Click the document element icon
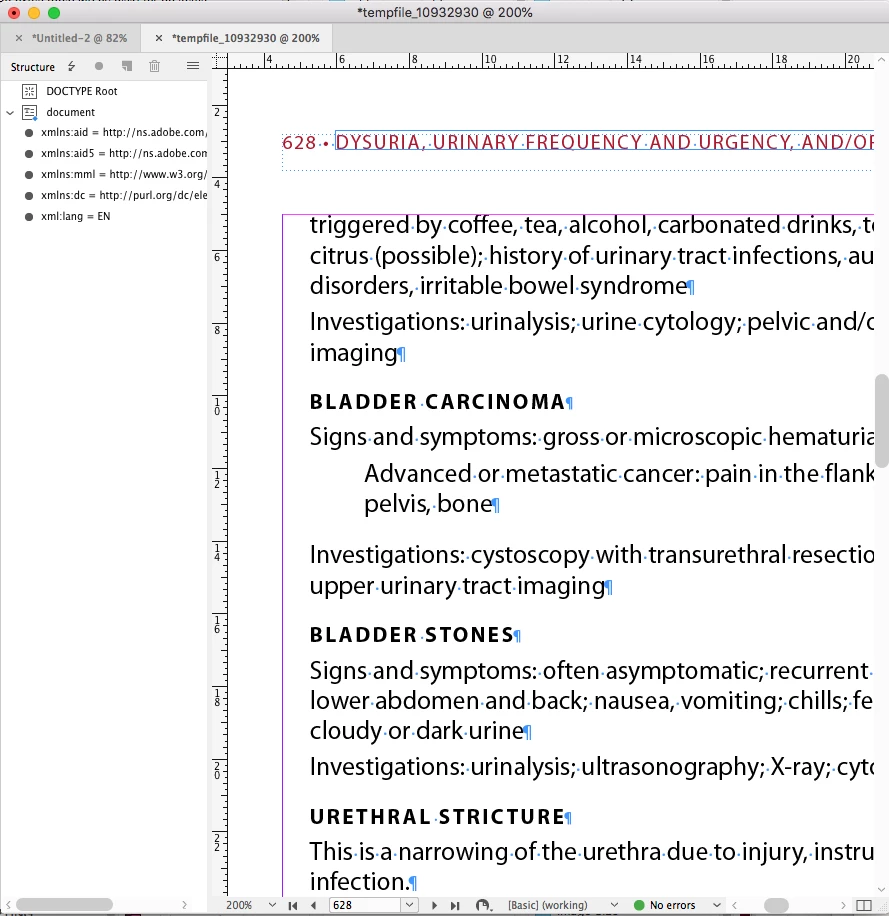 [30, 112]
